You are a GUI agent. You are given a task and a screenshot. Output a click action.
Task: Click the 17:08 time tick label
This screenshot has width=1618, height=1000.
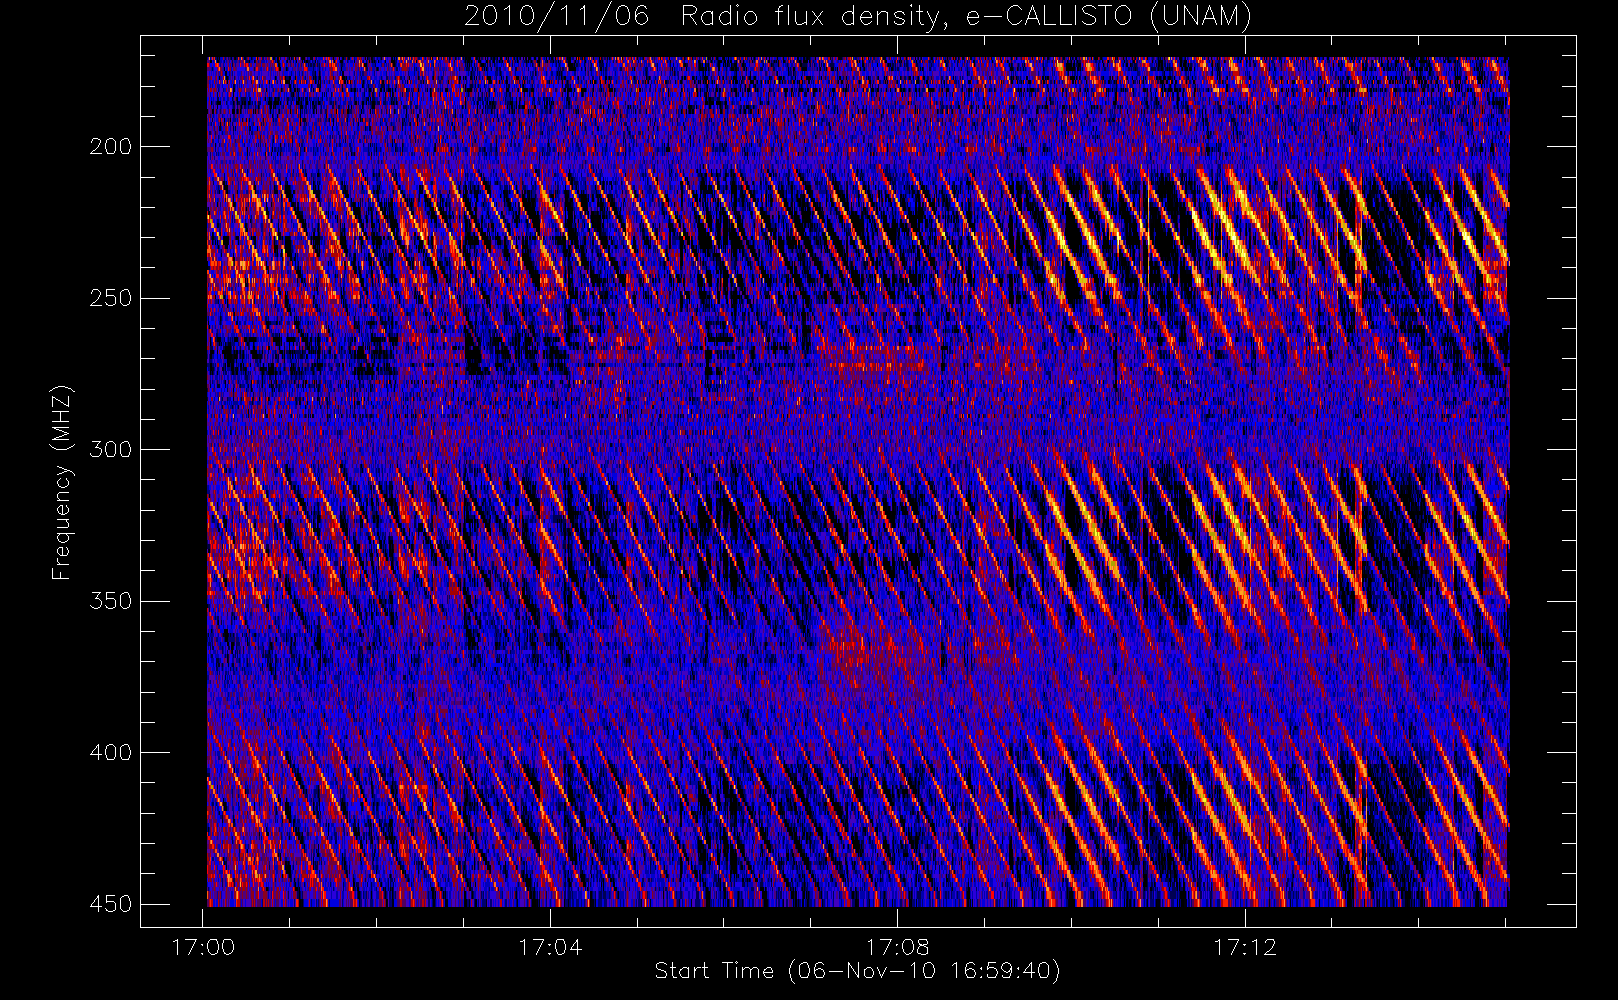coord(897,947)
